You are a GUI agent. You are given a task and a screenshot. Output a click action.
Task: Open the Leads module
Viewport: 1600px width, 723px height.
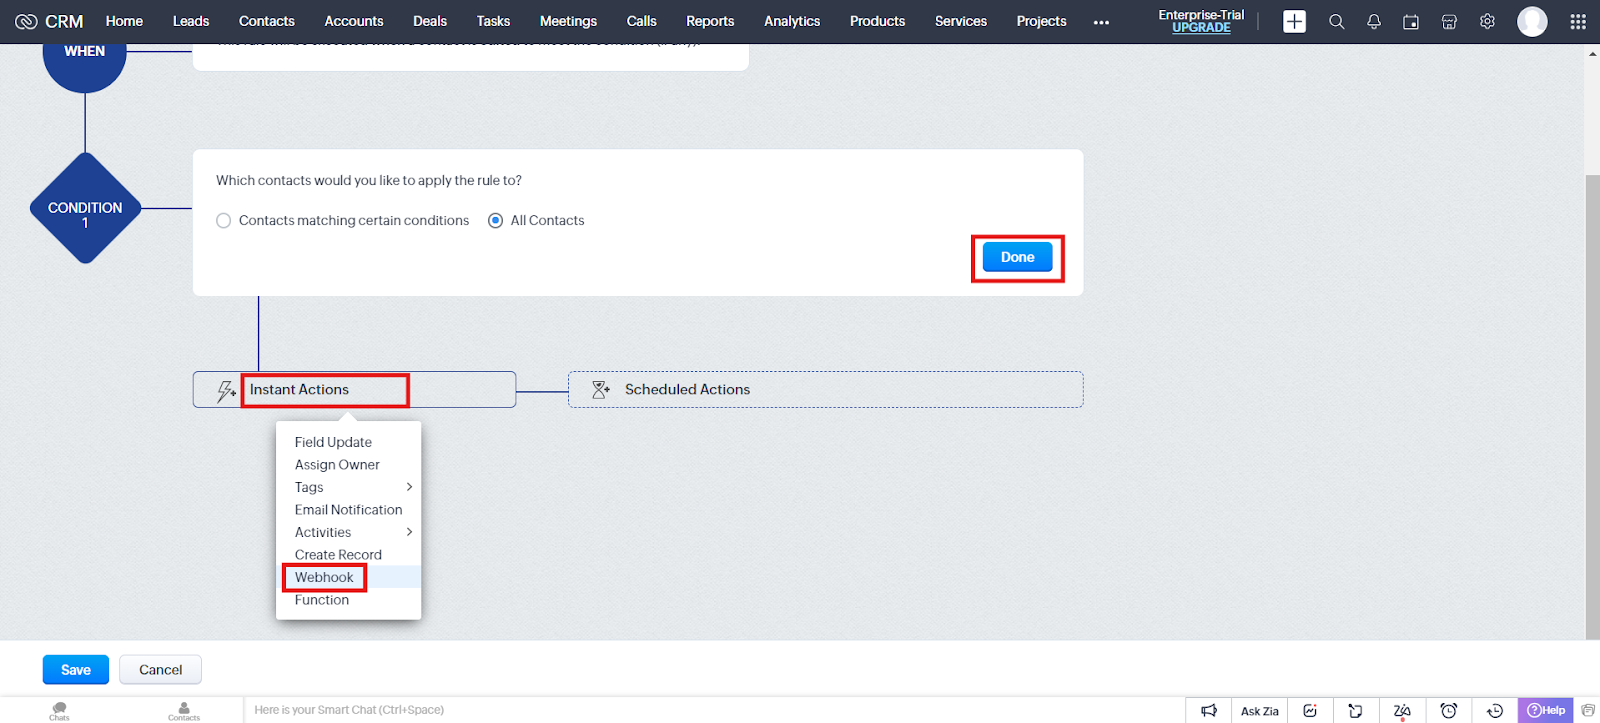coord(191,21)
